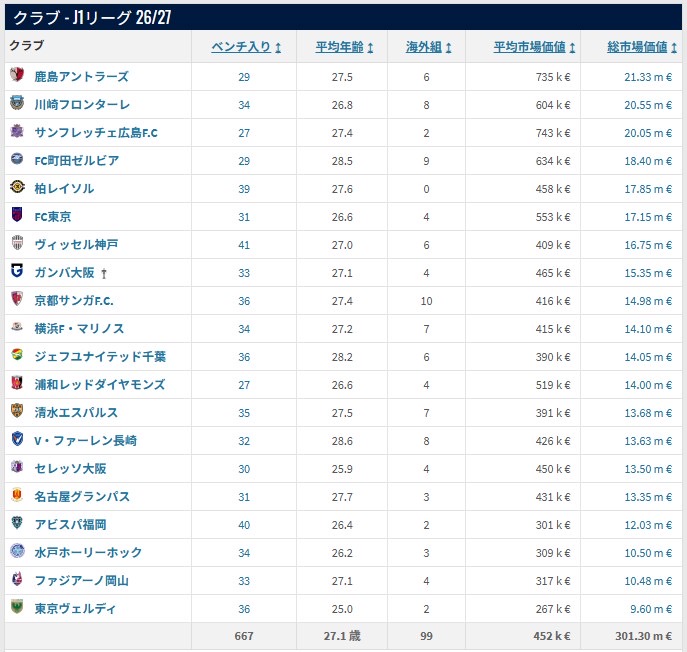The image size is (687, 652).
Task: Open the ガンバ大阪 club link
Action: [64, 273]
